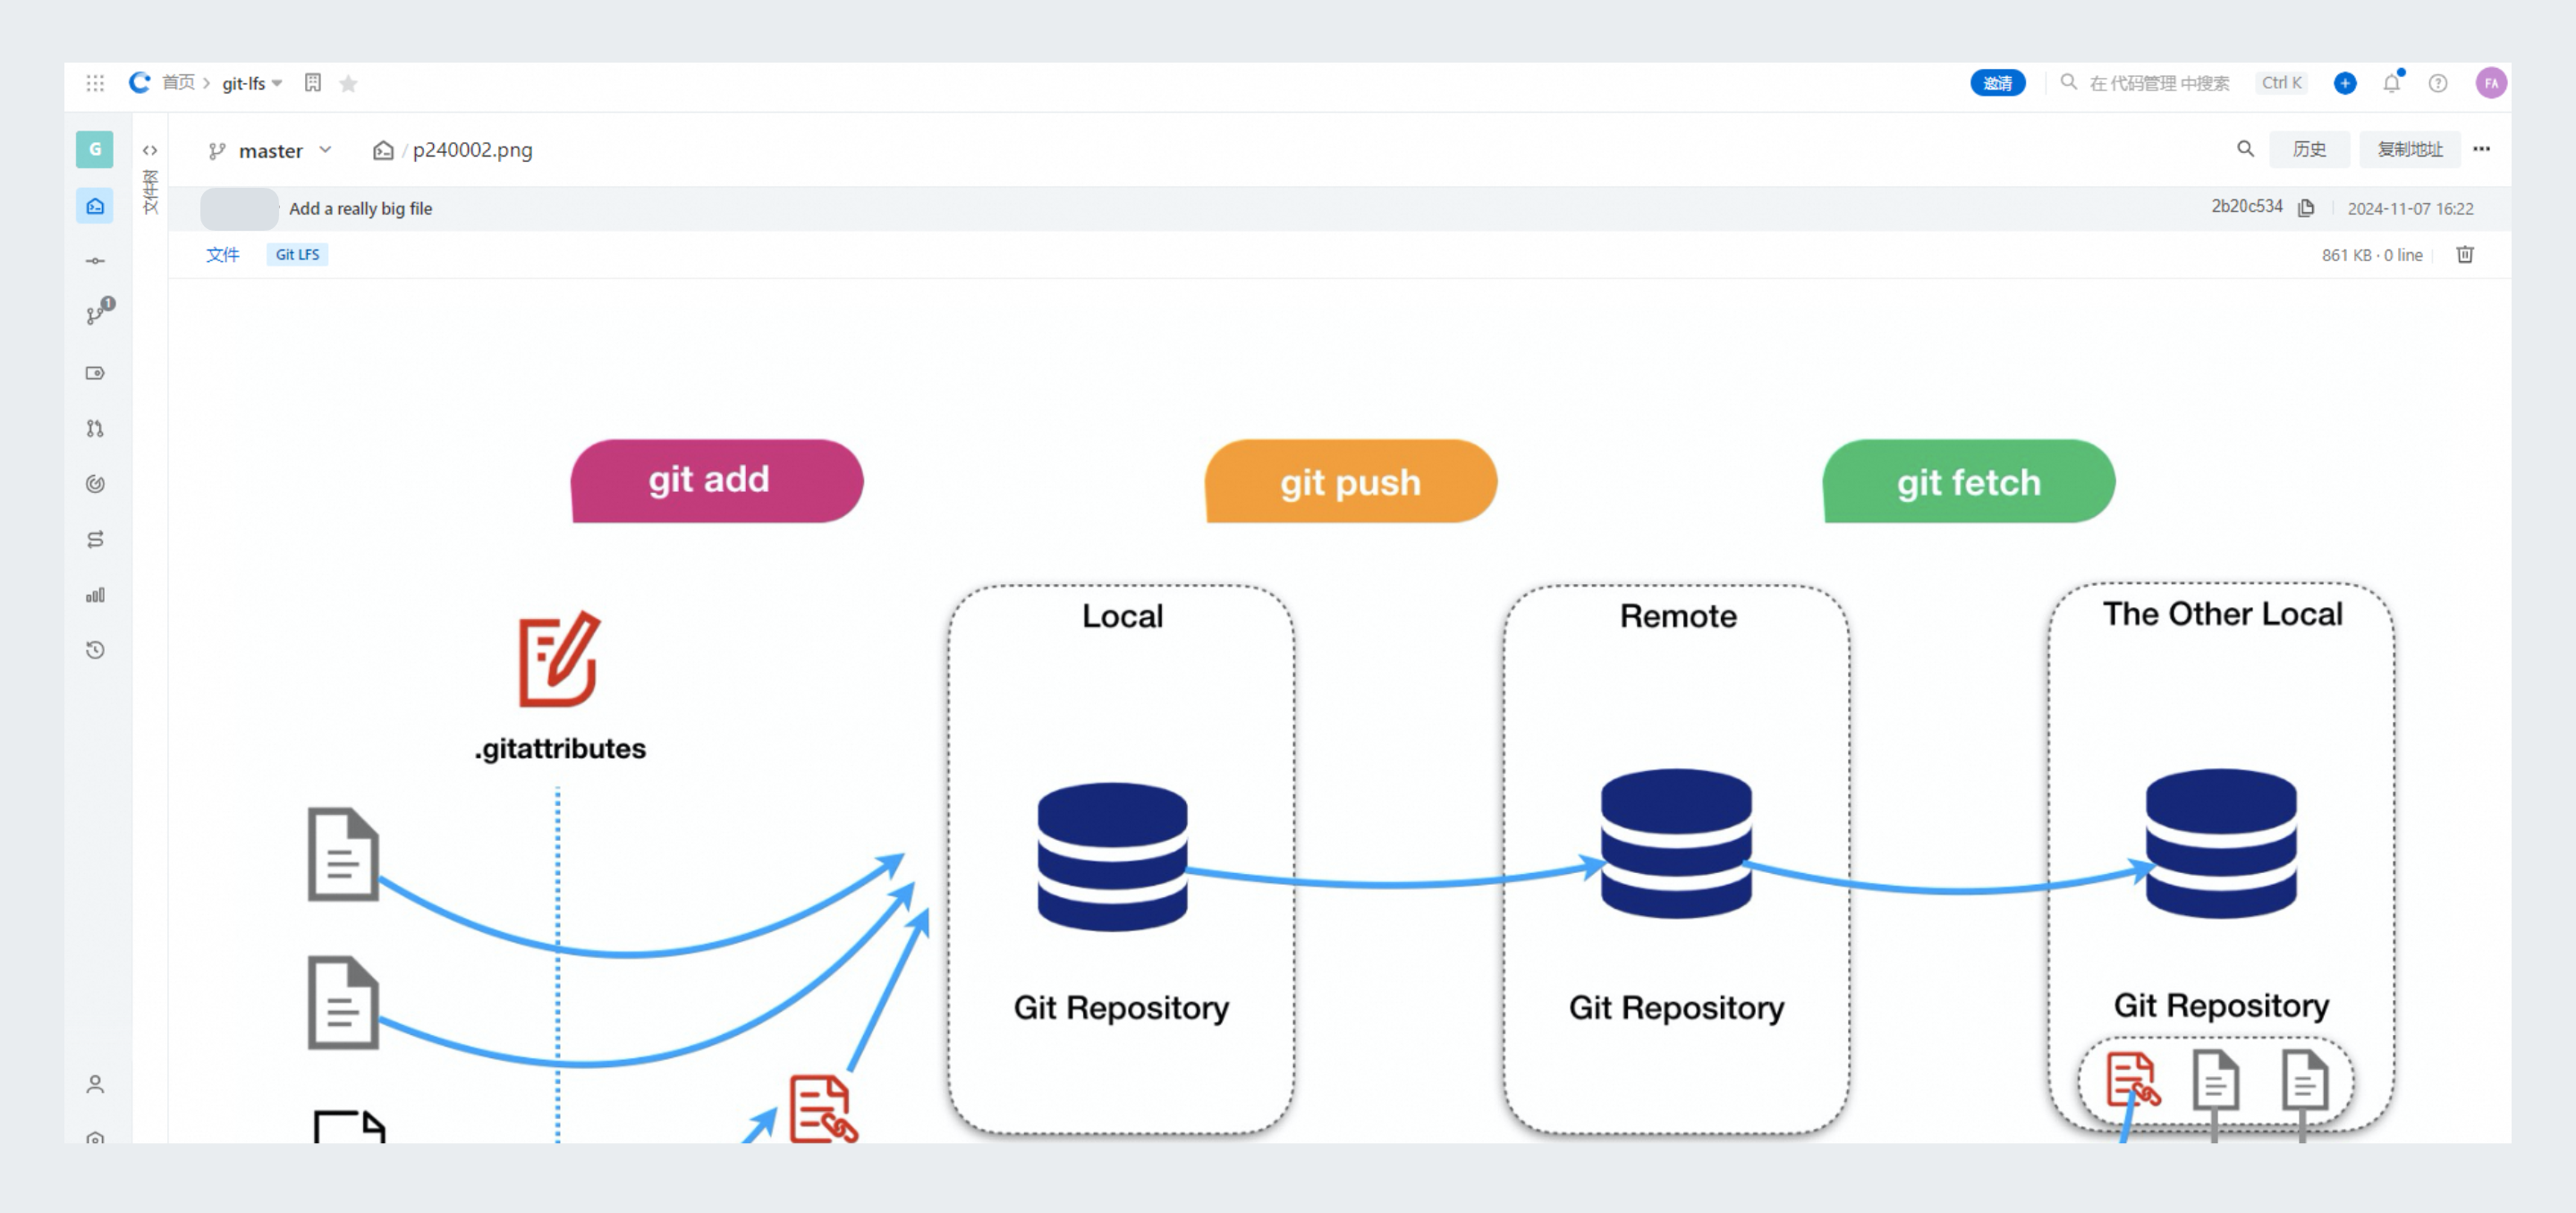Screen dimensions: 2576x1213
Task: Click the Git LFS tab
Action: tap(296, 255)
